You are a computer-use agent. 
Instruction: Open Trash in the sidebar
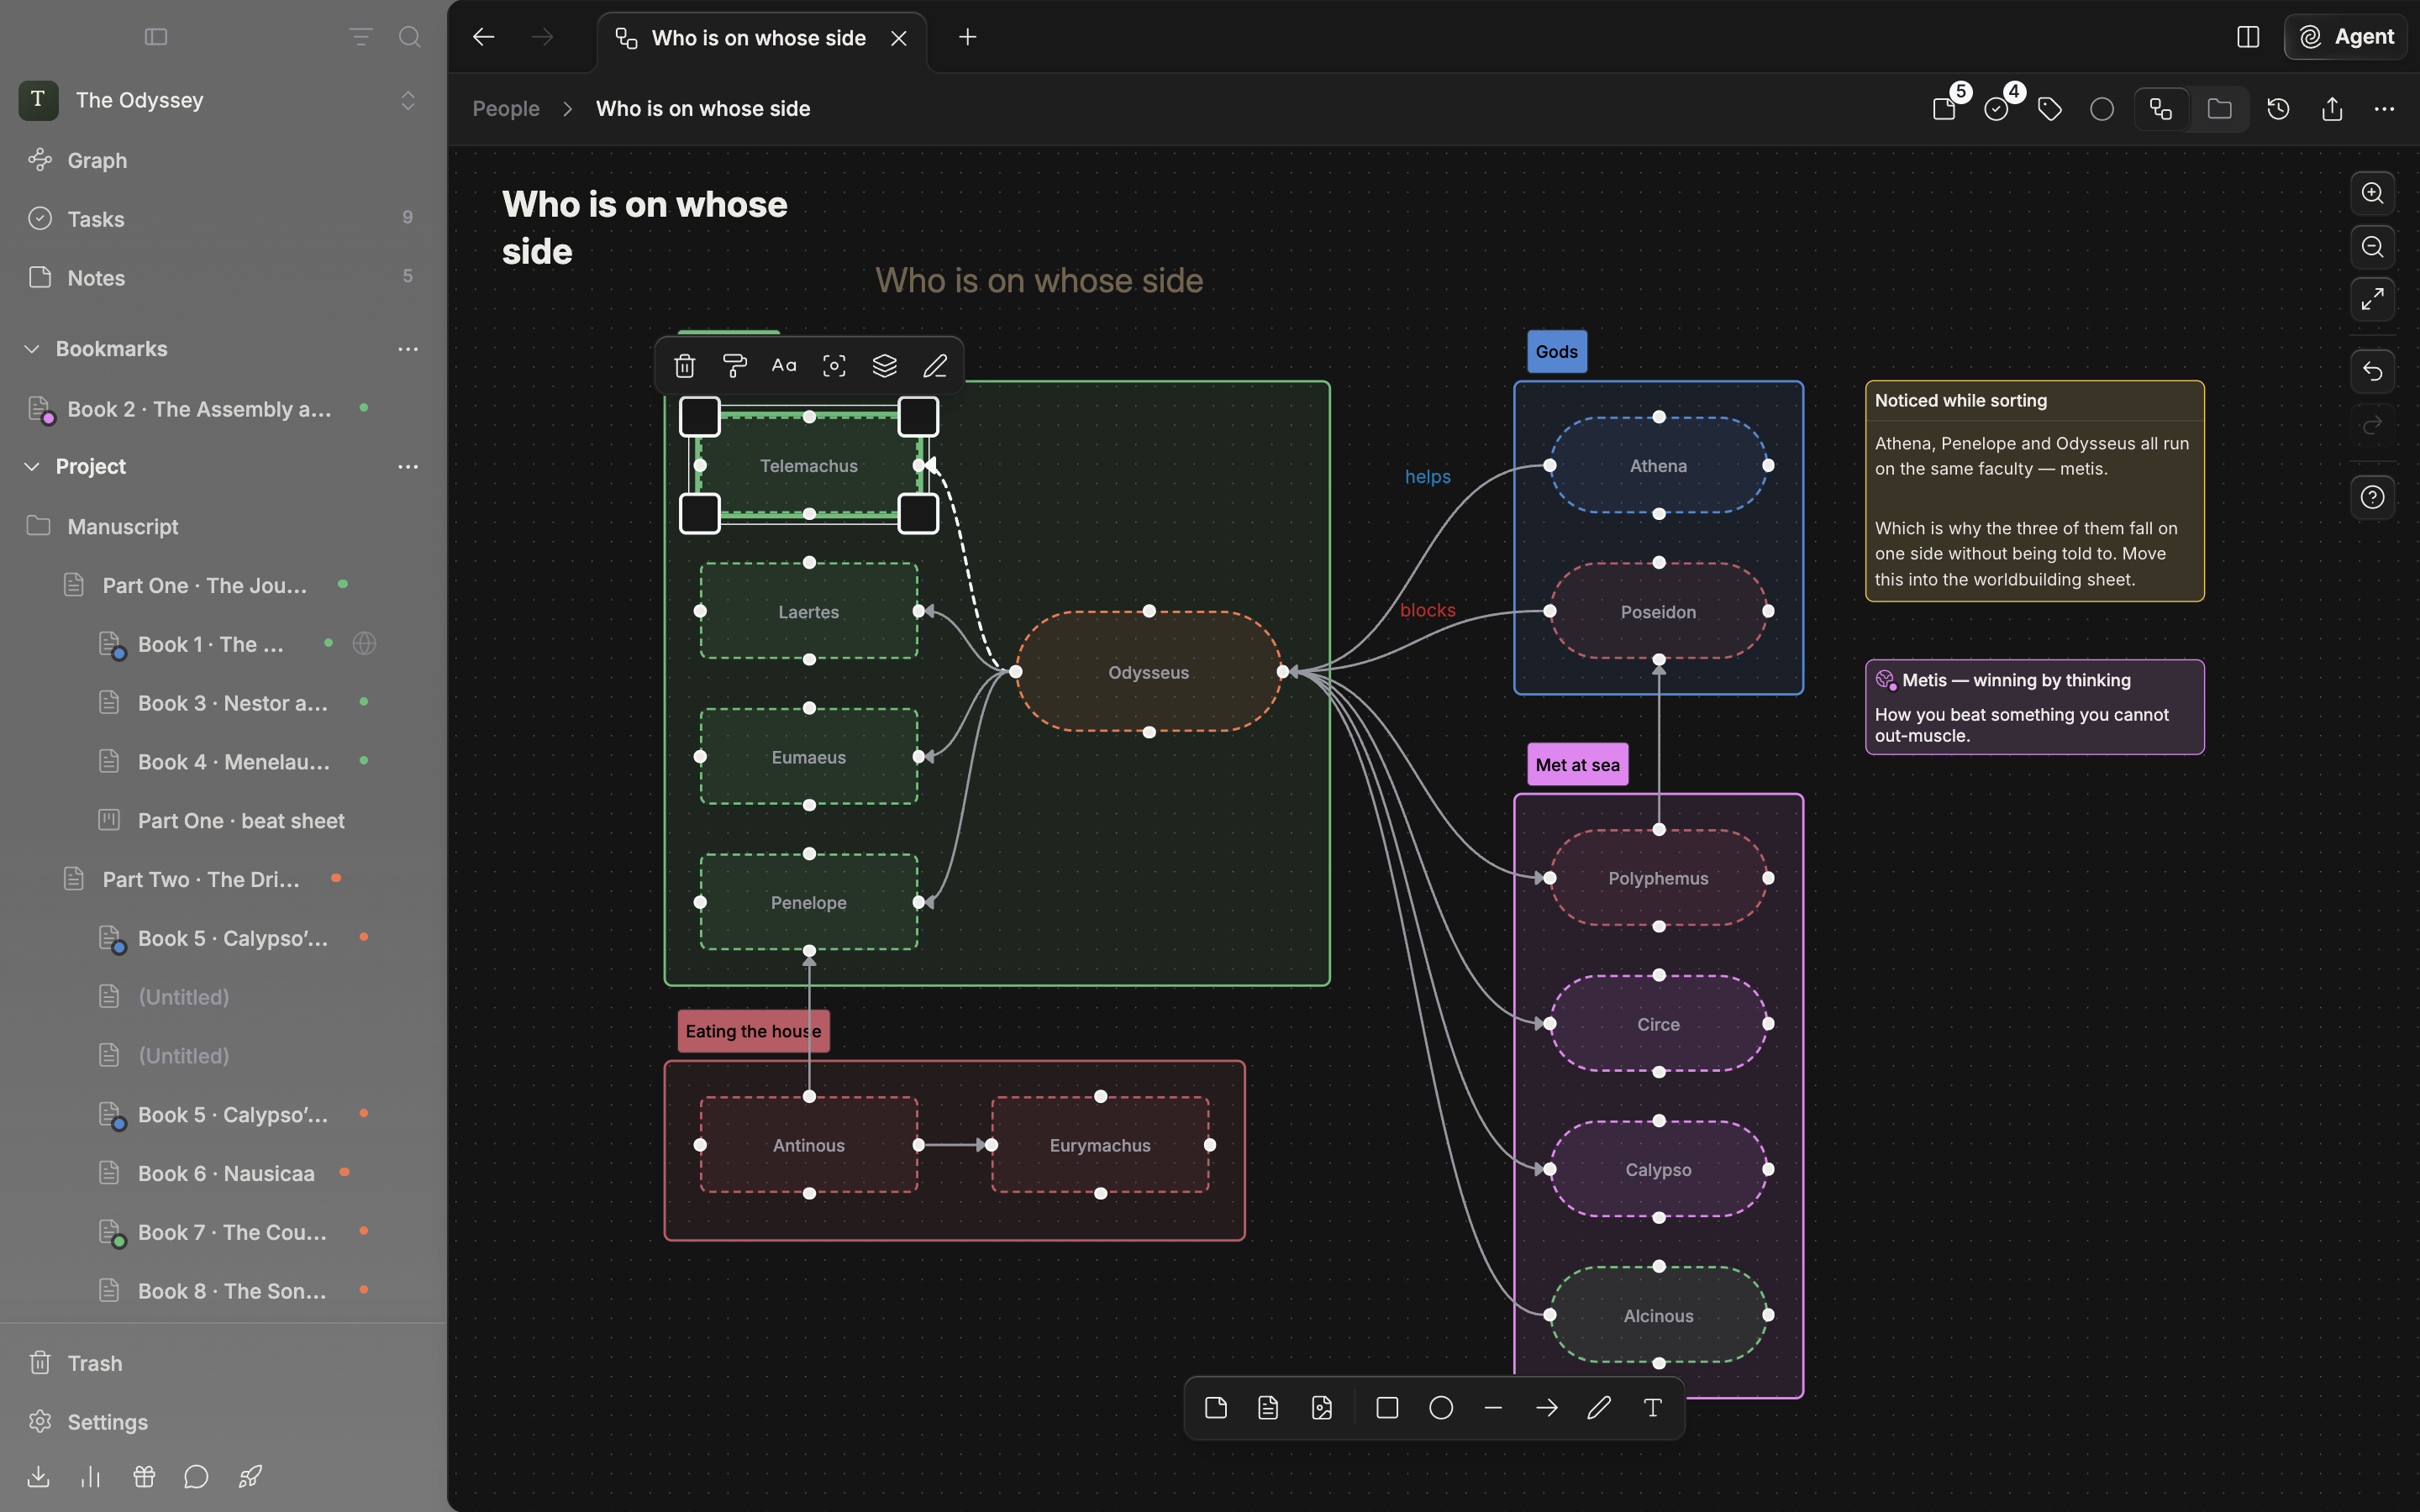tap(223, 1363)
